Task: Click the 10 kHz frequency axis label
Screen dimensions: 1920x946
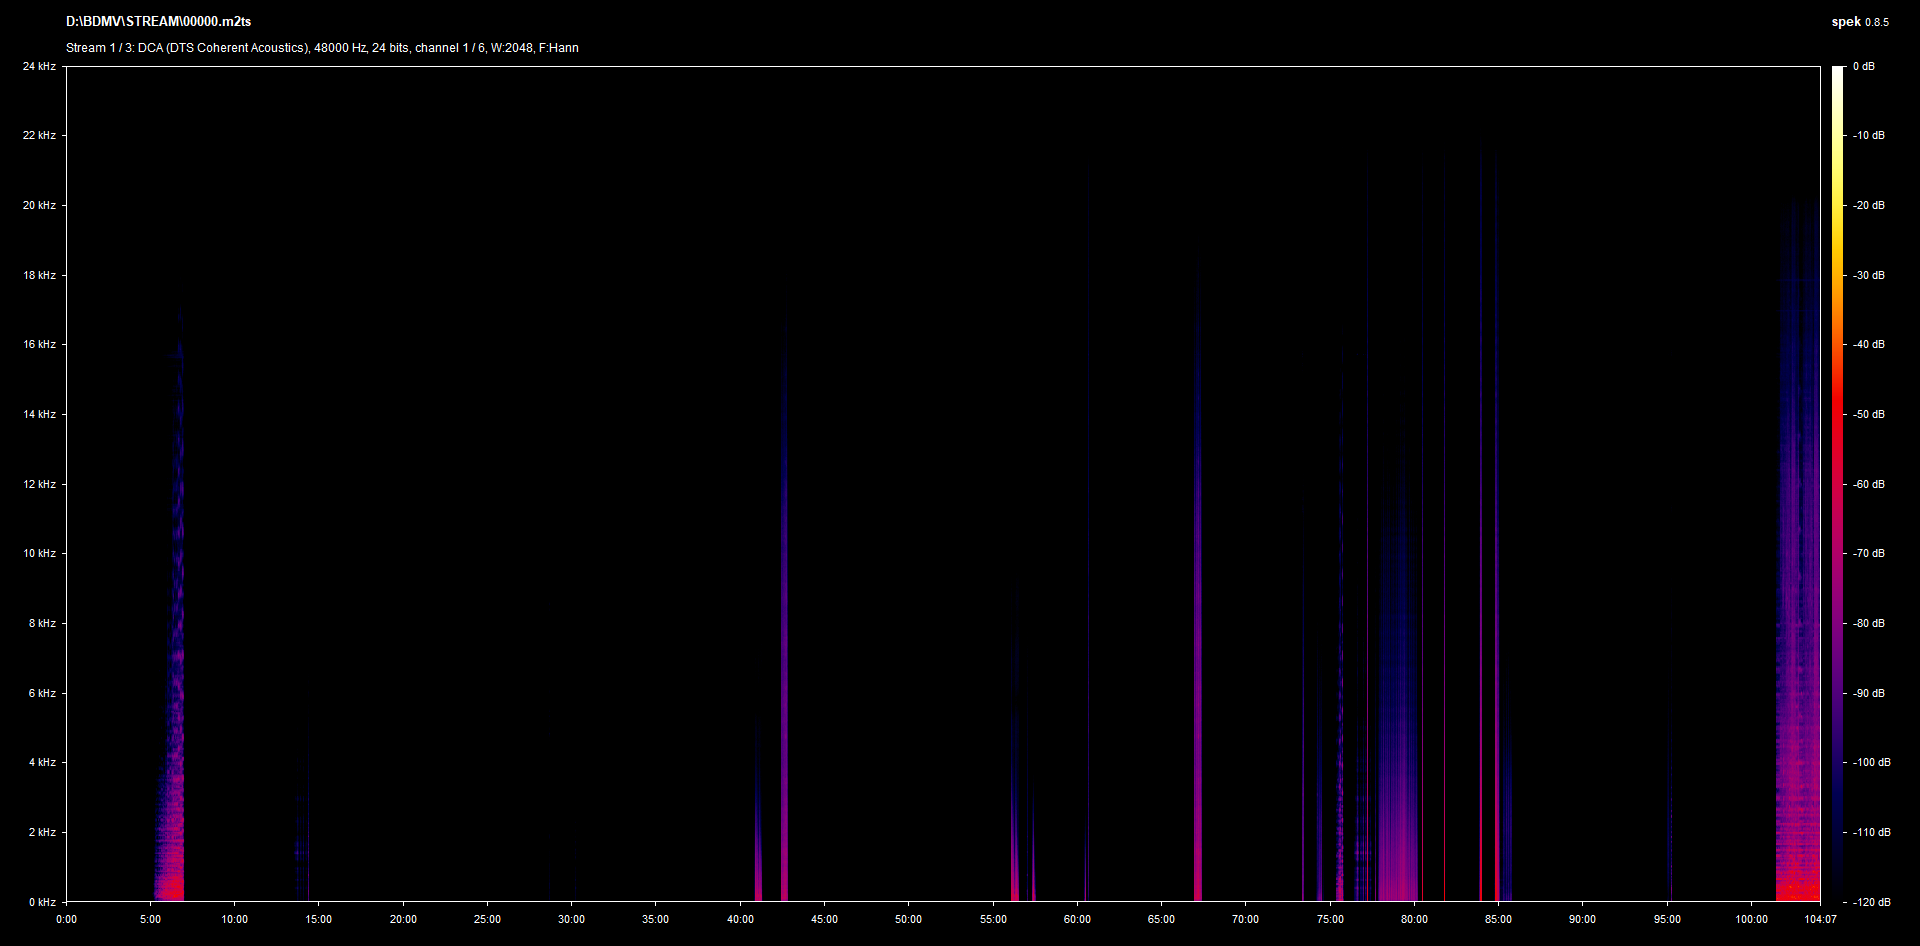Action: (x=39, y=553)
